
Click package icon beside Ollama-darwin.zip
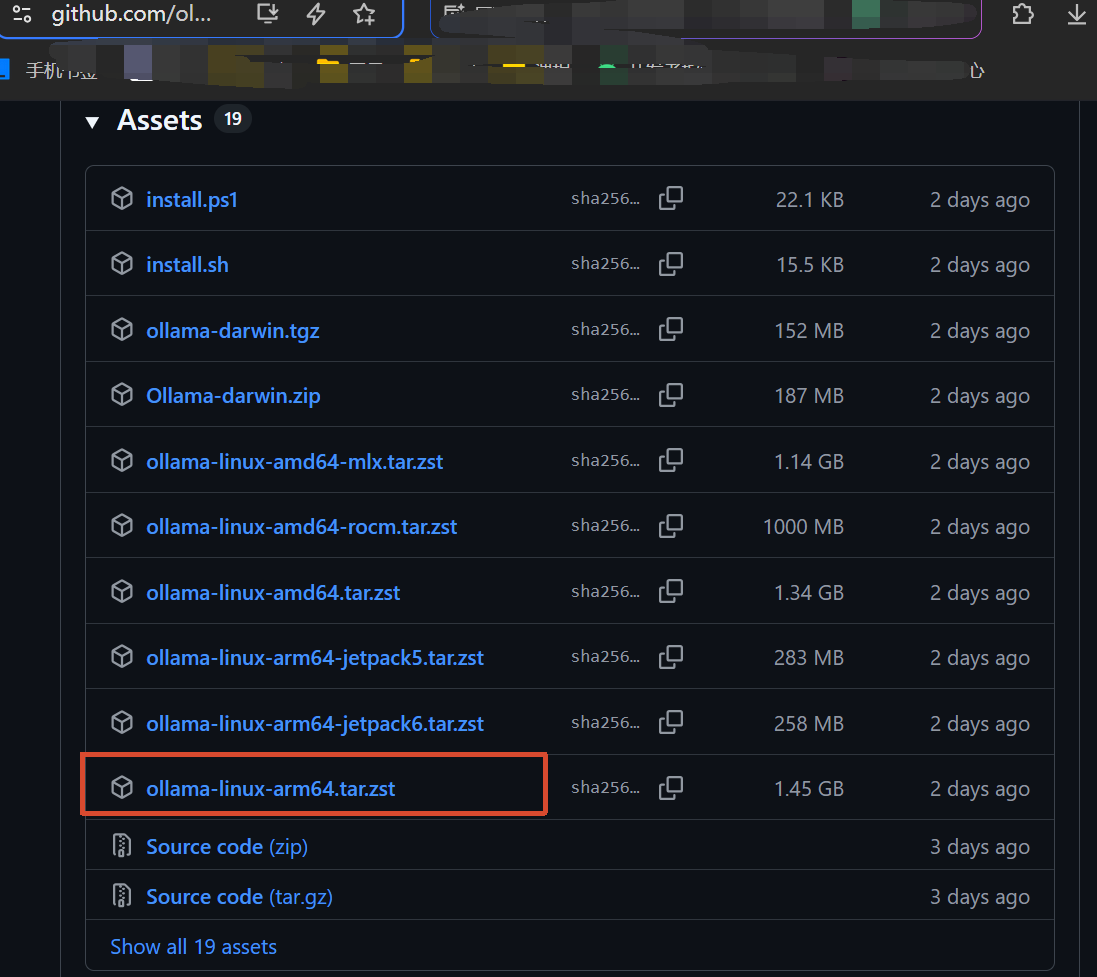[x=122, y=395]
